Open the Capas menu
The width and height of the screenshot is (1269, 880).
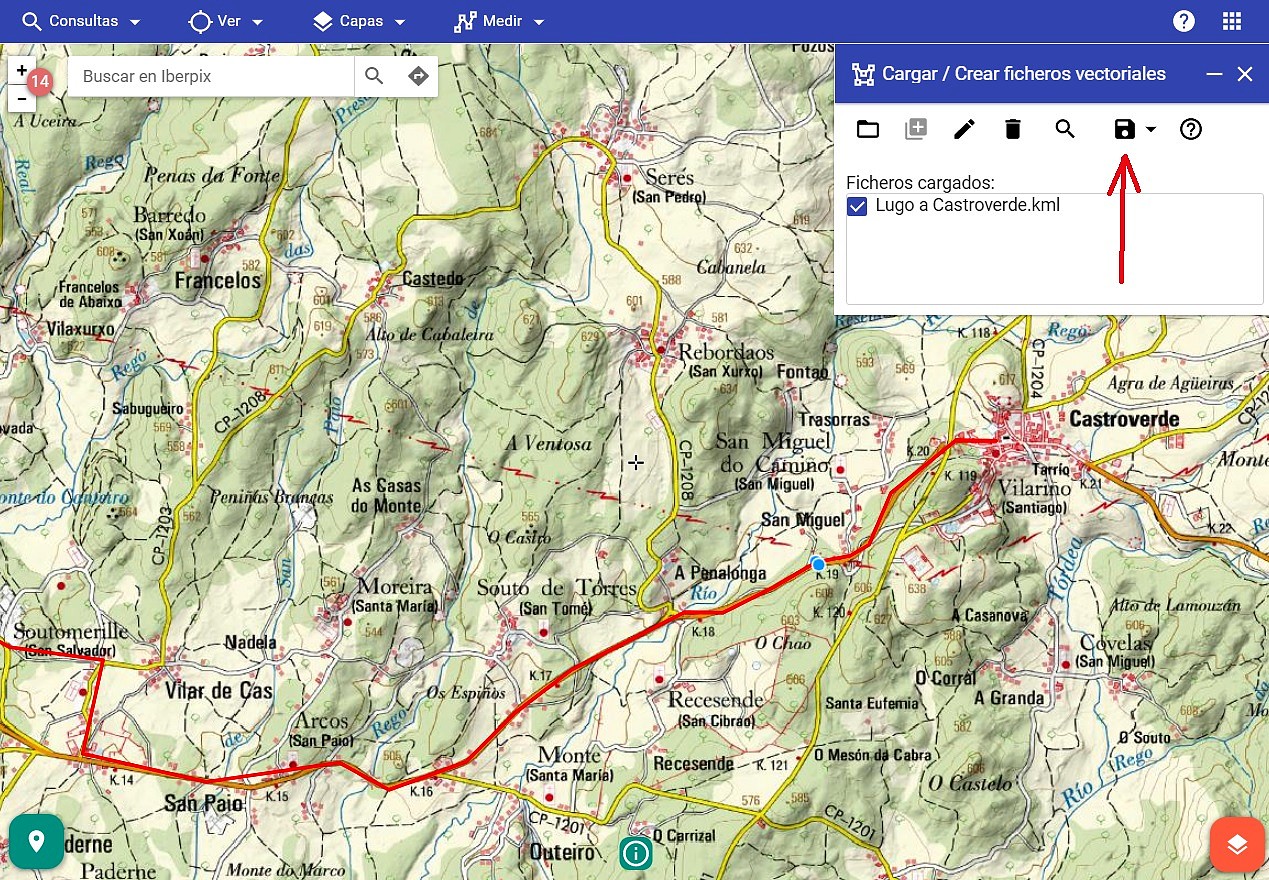click(x=359, y=21)
